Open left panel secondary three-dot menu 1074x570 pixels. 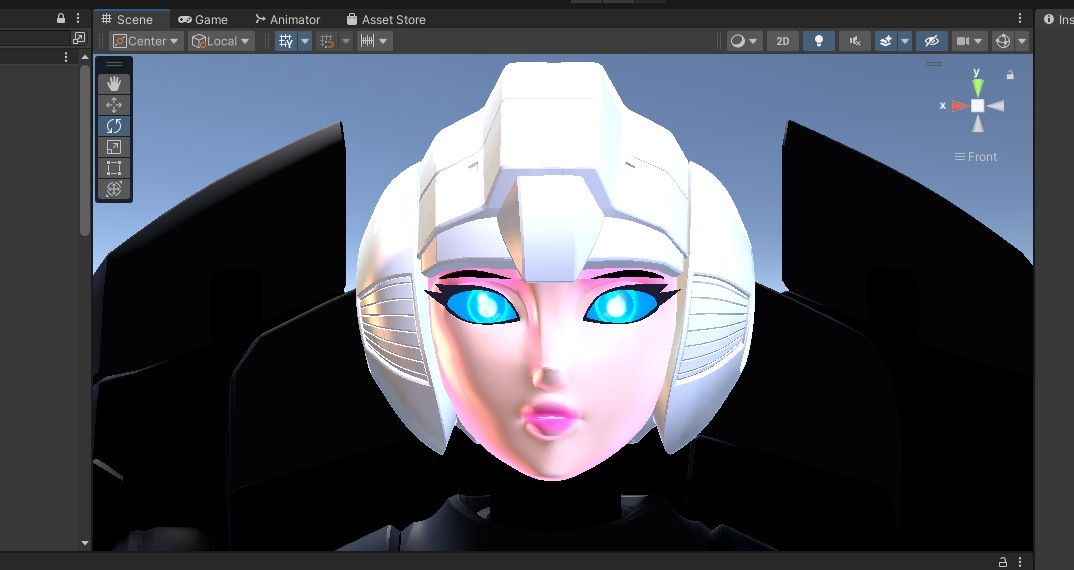tap(66, 57)
